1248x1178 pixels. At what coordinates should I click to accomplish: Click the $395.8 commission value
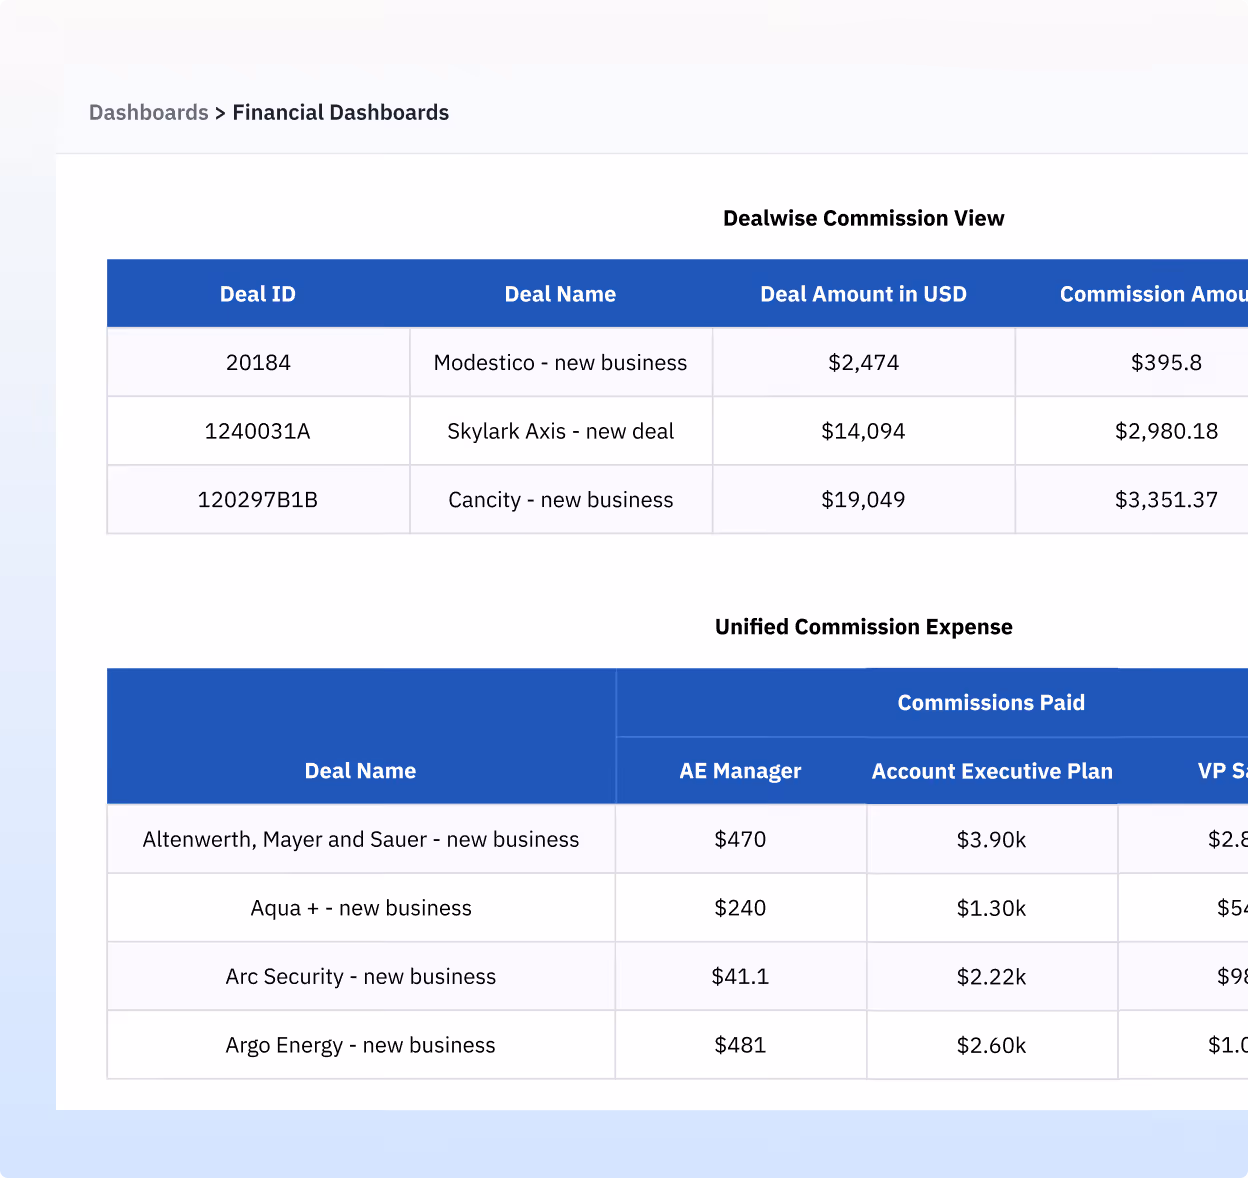tap(1166, 362)
